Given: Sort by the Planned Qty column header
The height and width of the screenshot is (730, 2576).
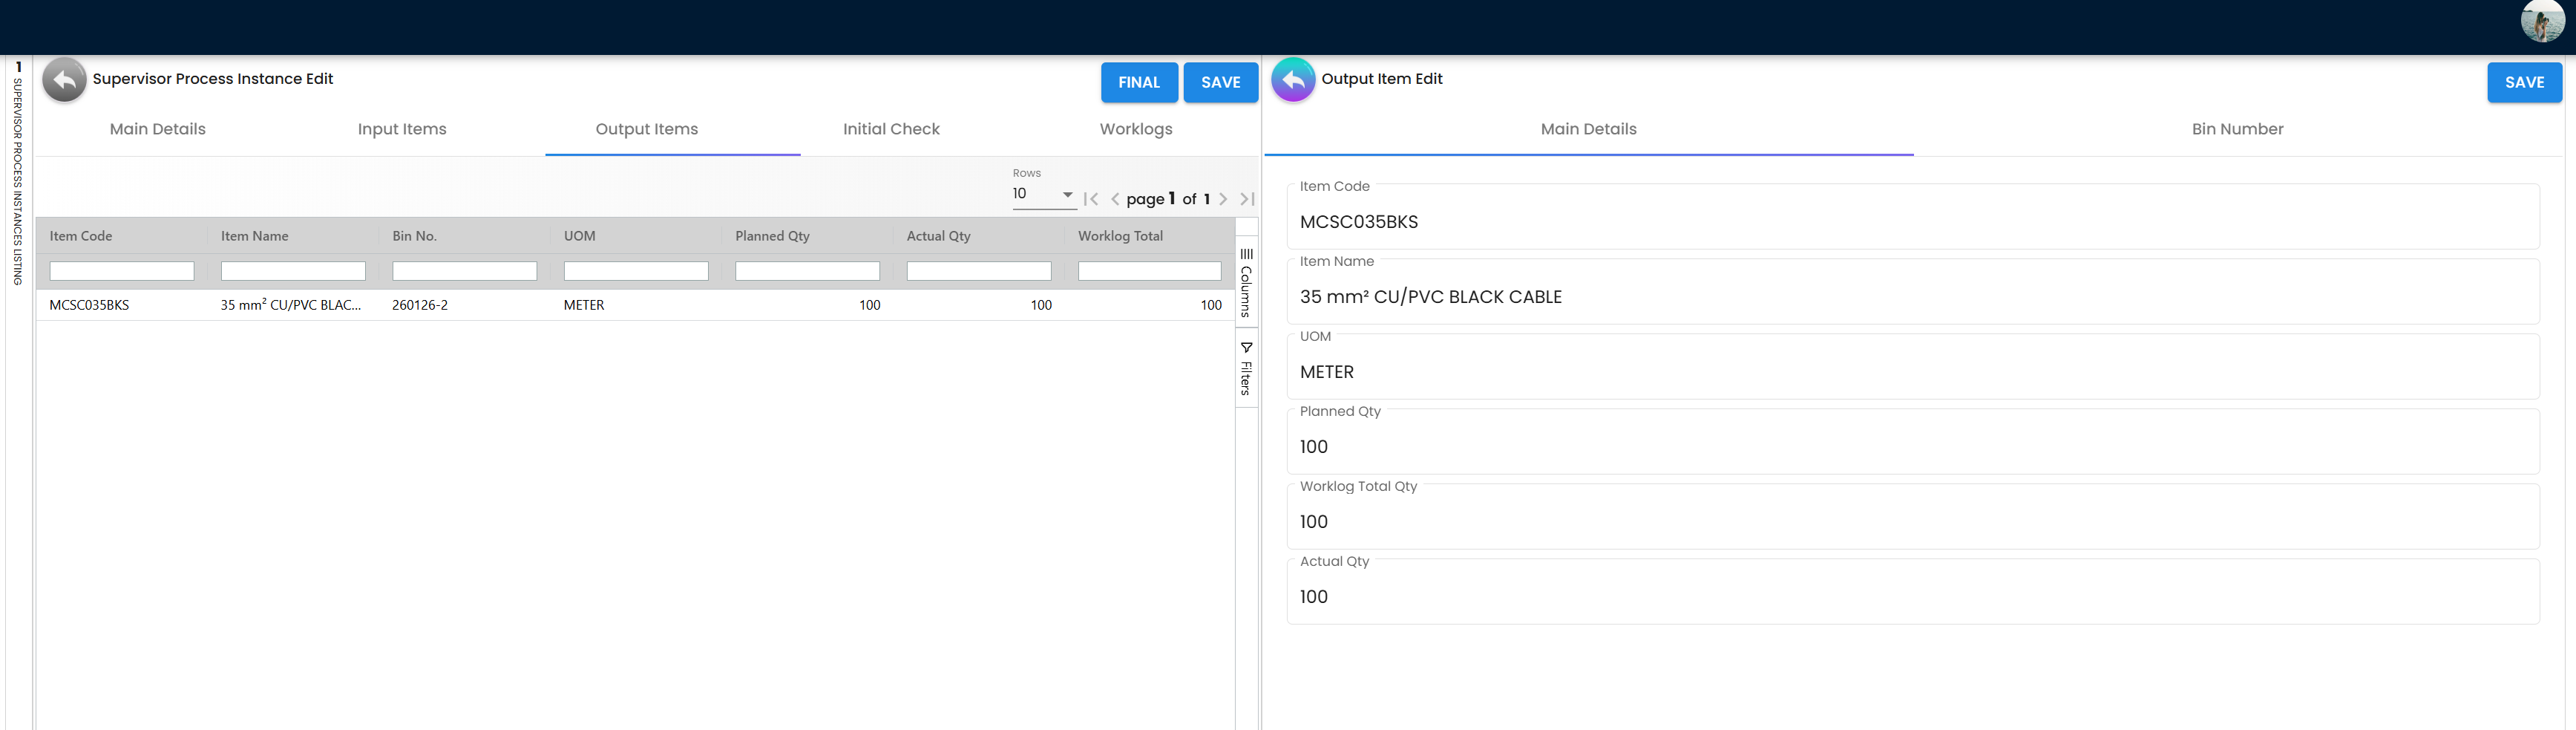Looking at the screenshot, I should pyautogui.click(x=772, y=236).
